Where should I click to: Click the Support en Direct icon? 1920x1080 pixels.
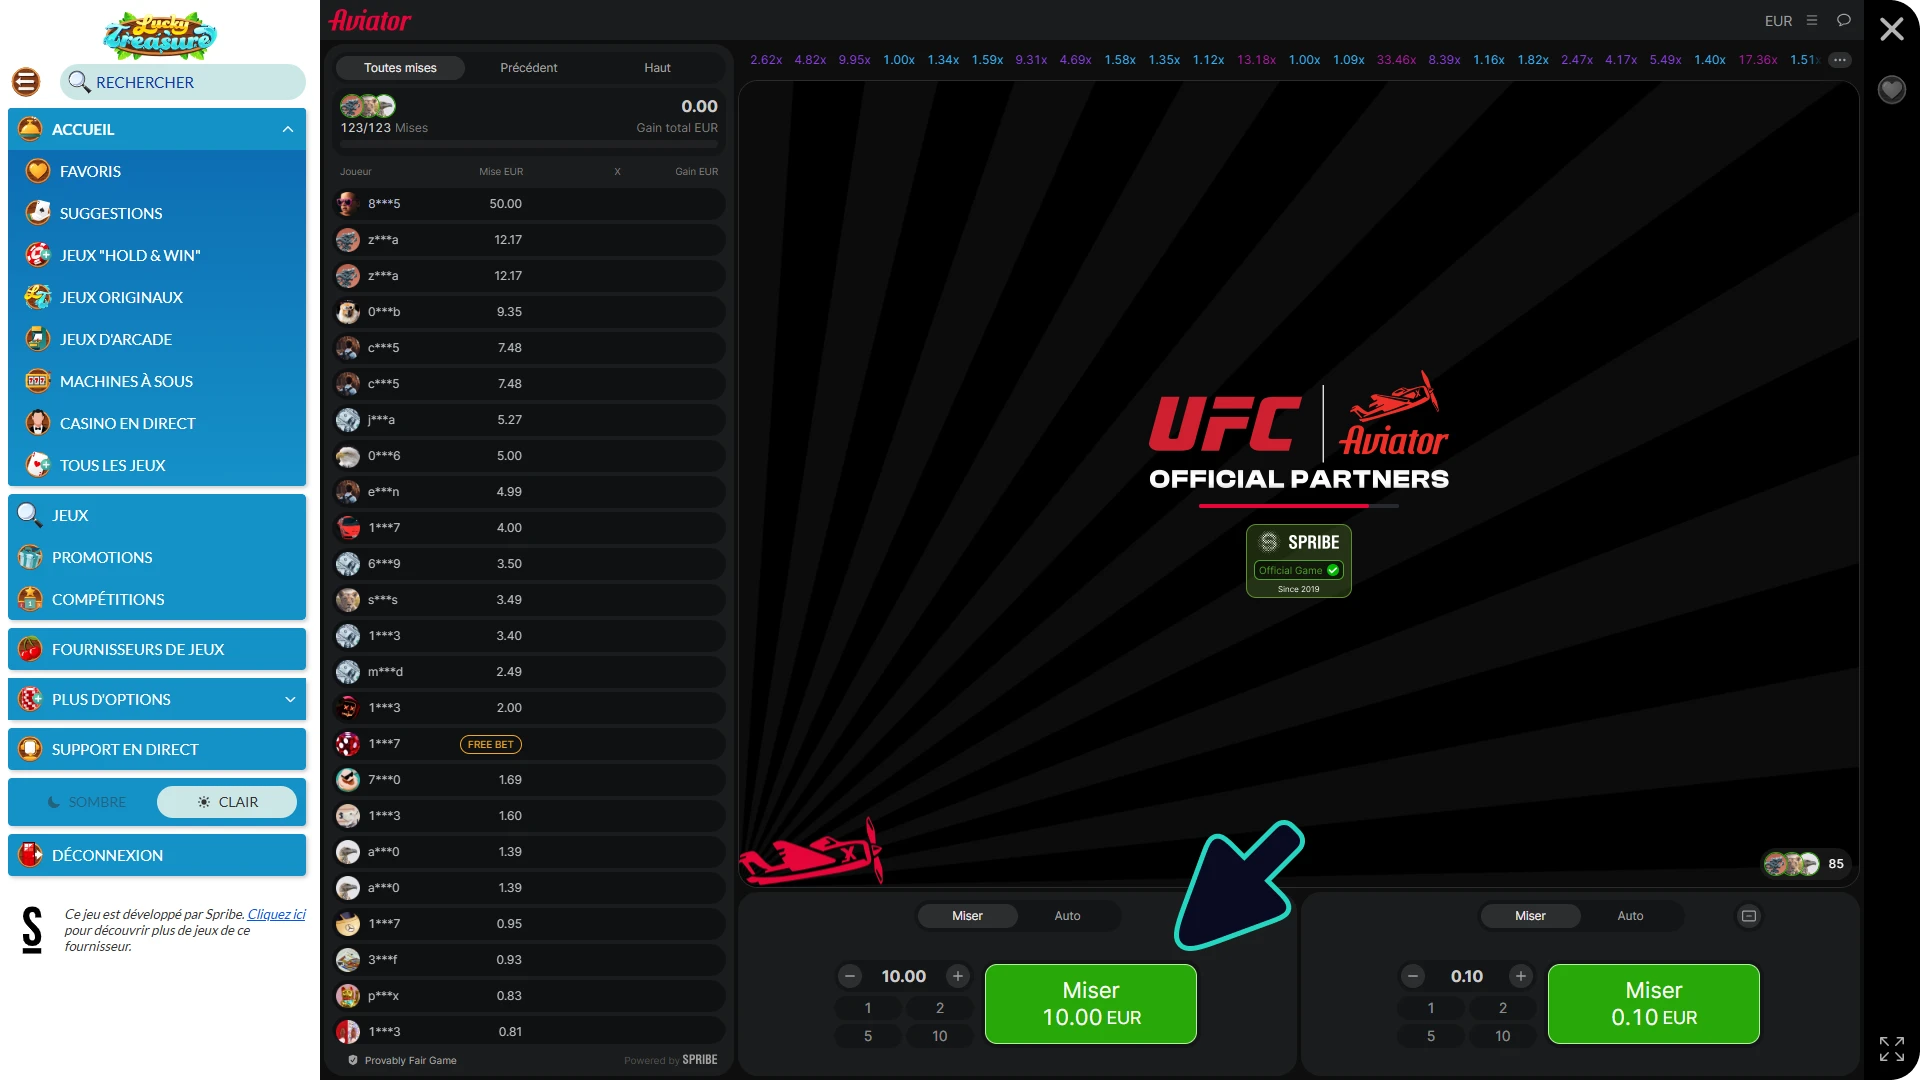(30, 749)
